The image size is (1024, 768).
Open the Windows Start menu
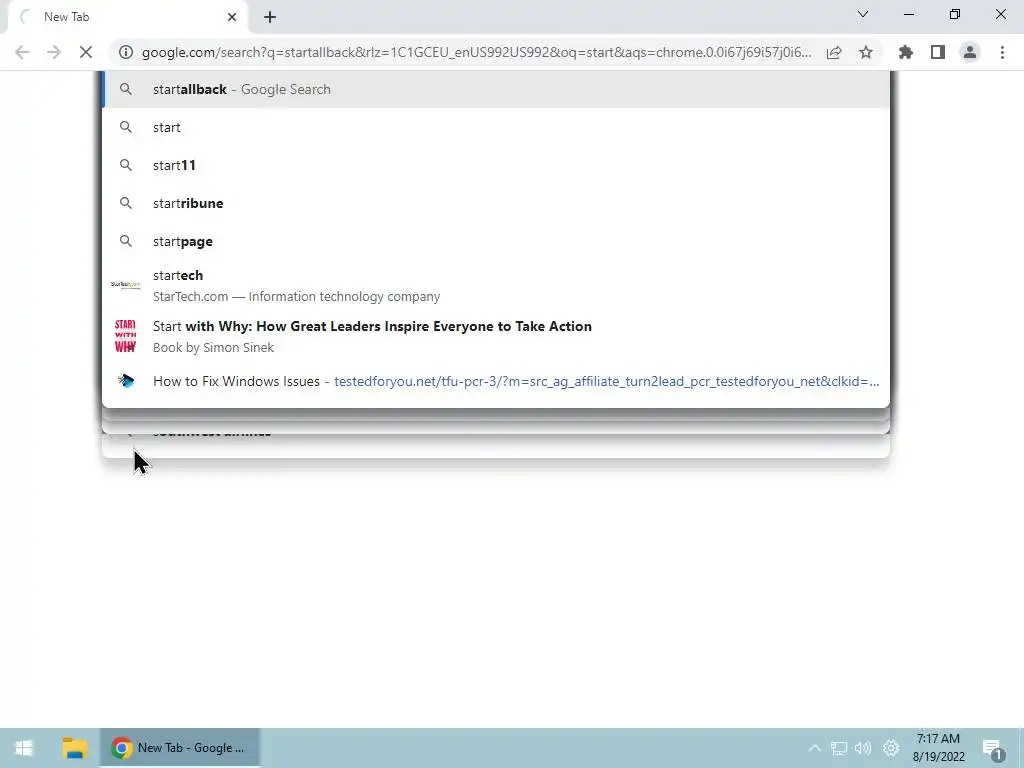click(24, 748)
